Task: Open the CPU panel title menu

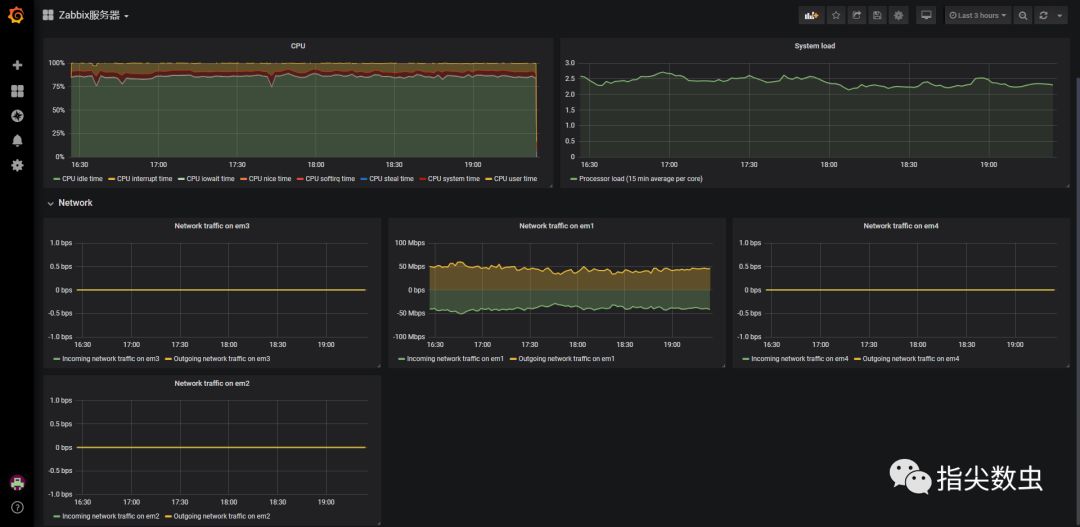Action: [x=298, y=46]
